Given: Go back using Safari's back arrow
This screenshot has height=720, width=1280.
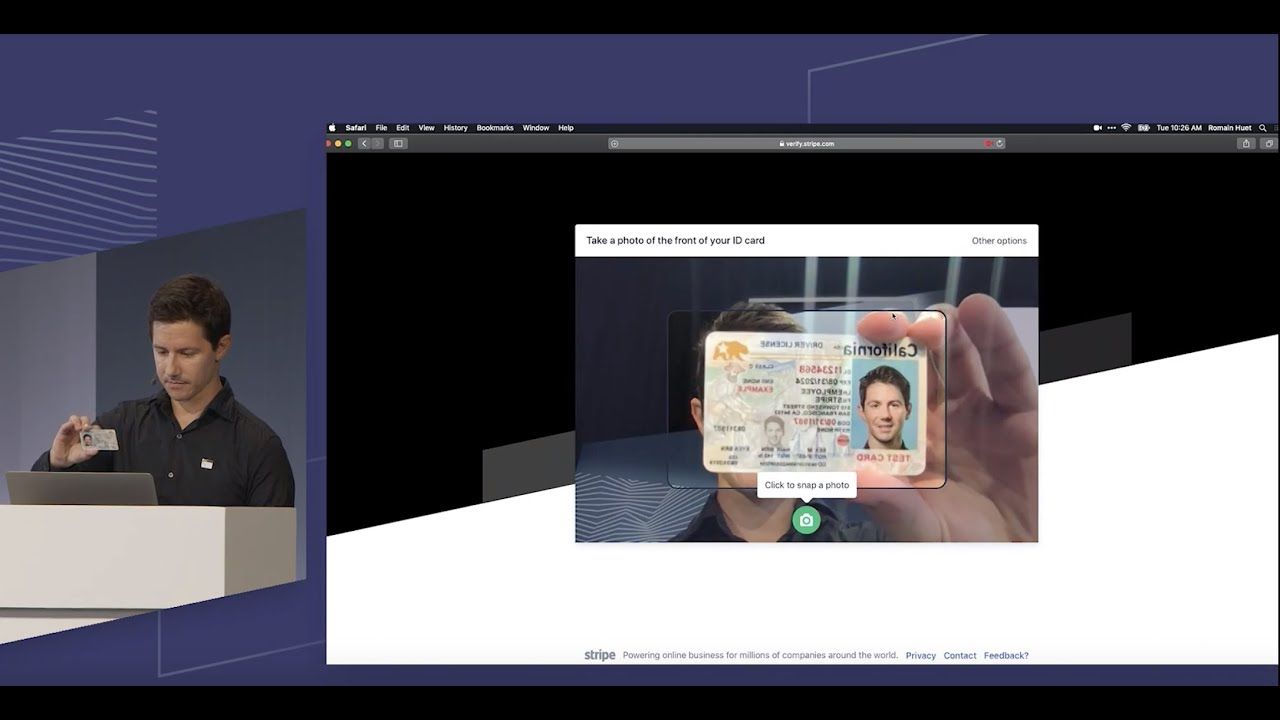Looking at the screenshot, I should pyautogui.click(x=363, y=143).
